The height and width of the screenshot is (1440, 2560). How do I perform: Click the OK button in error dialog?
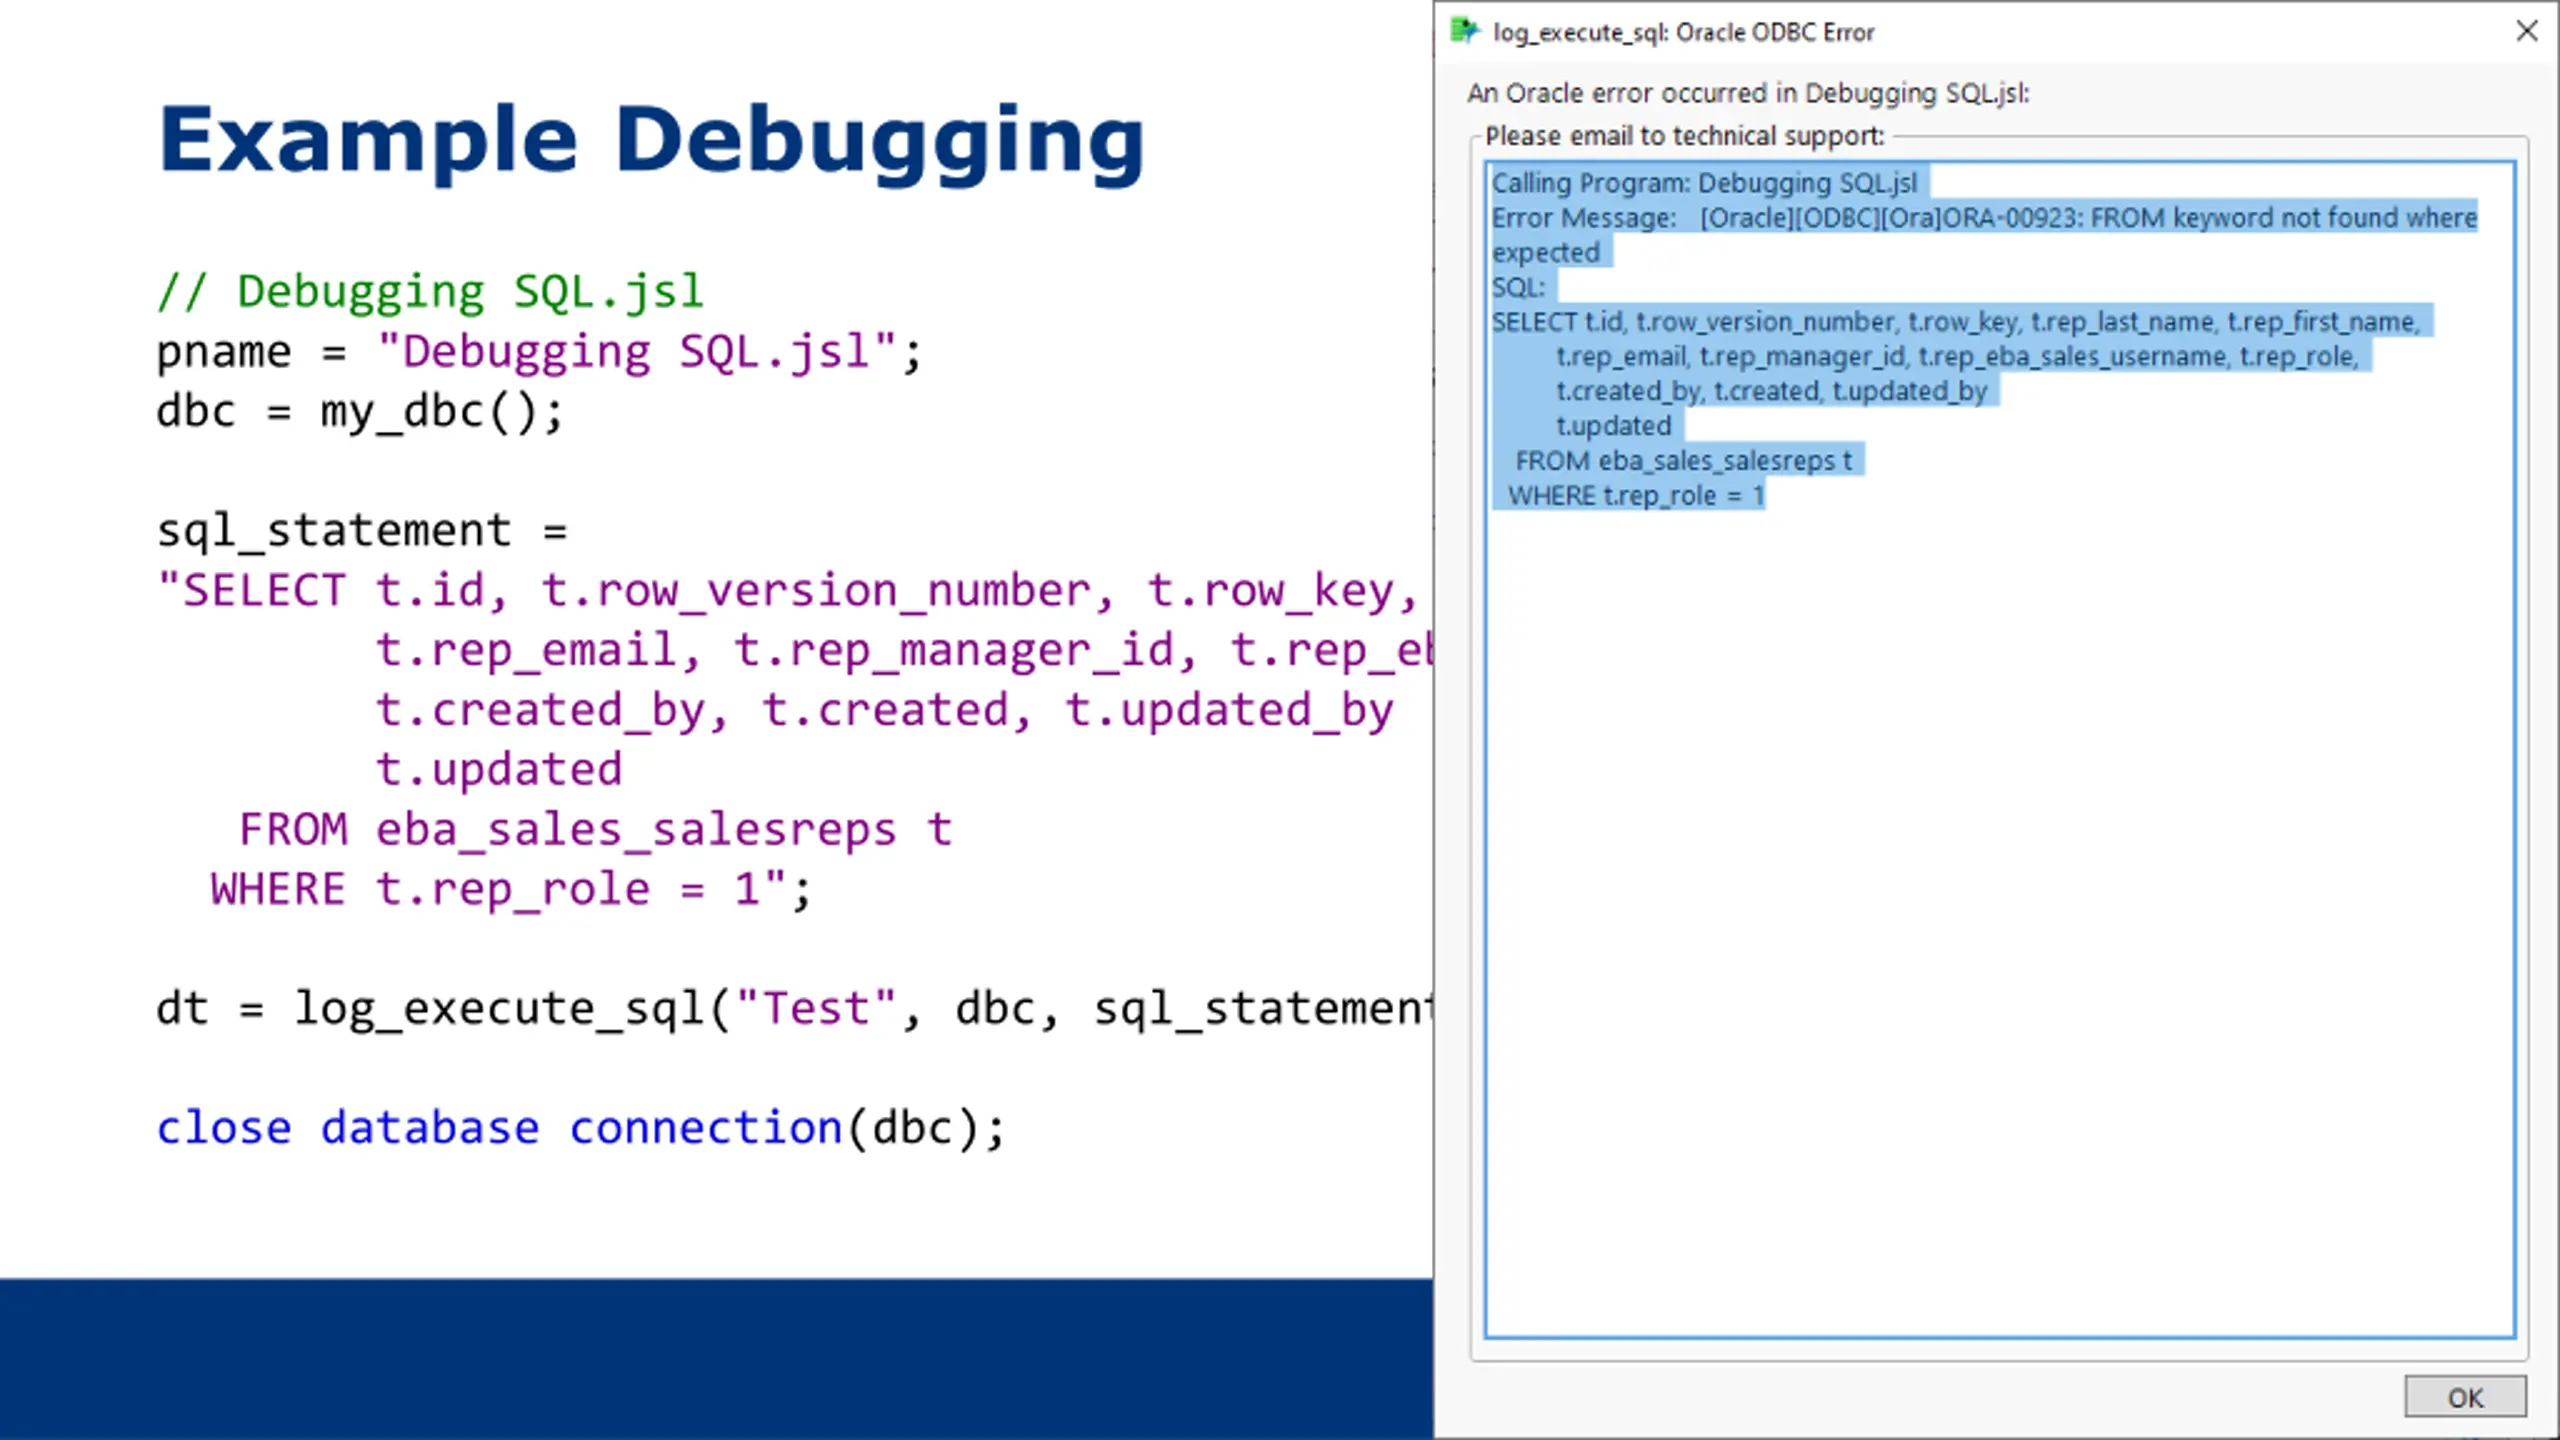[x=2465, y=1397]
